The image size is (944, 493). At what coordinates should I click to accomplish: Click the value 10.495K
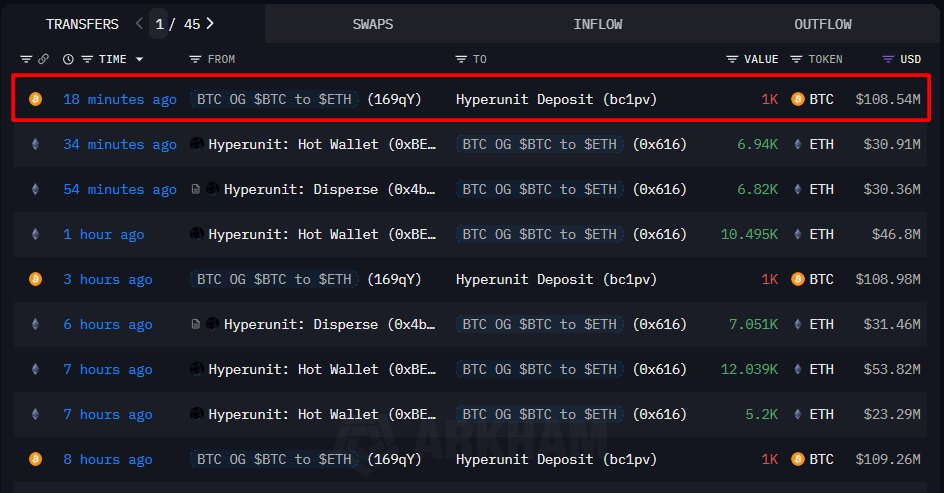click(750, 234)
